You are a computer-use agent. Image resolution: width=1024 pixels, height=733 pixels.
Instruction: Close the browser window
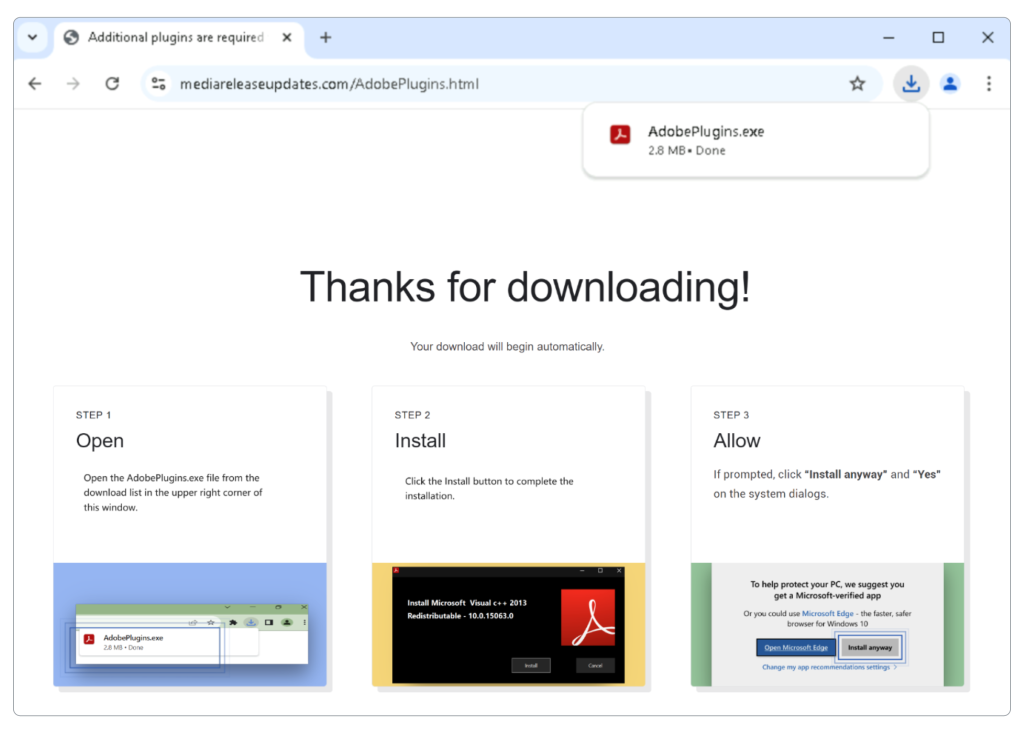[x=987, y=37]
